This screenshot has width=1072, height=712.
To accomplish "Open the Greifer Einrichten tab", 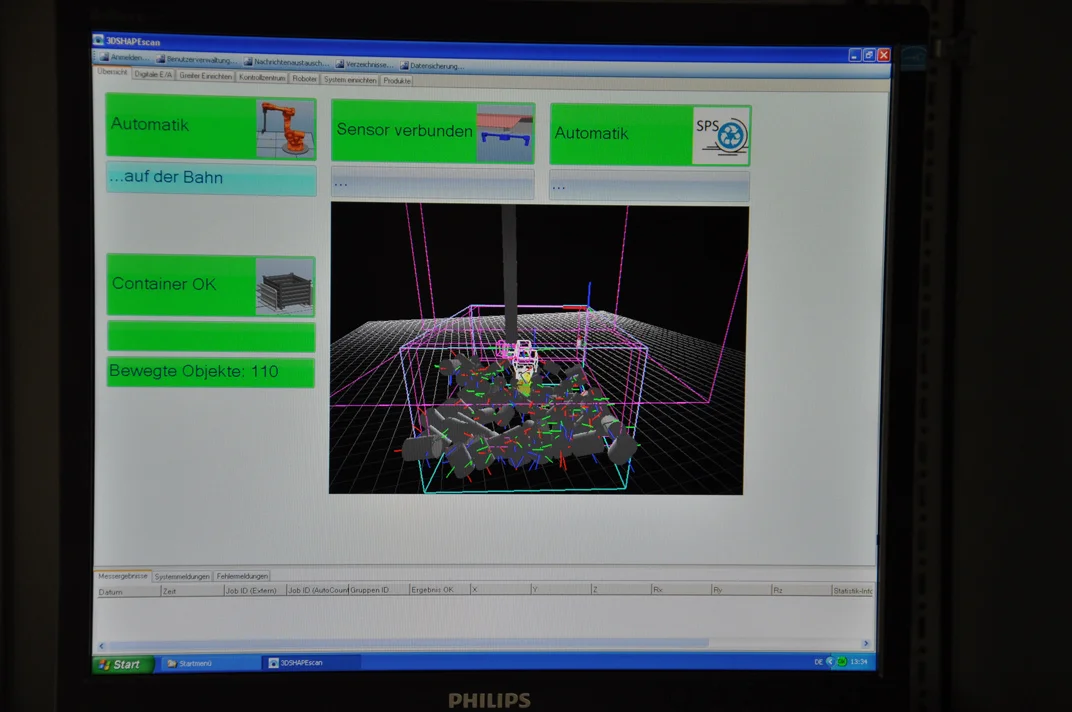I will pyautogui.click(x=206, y=76).
